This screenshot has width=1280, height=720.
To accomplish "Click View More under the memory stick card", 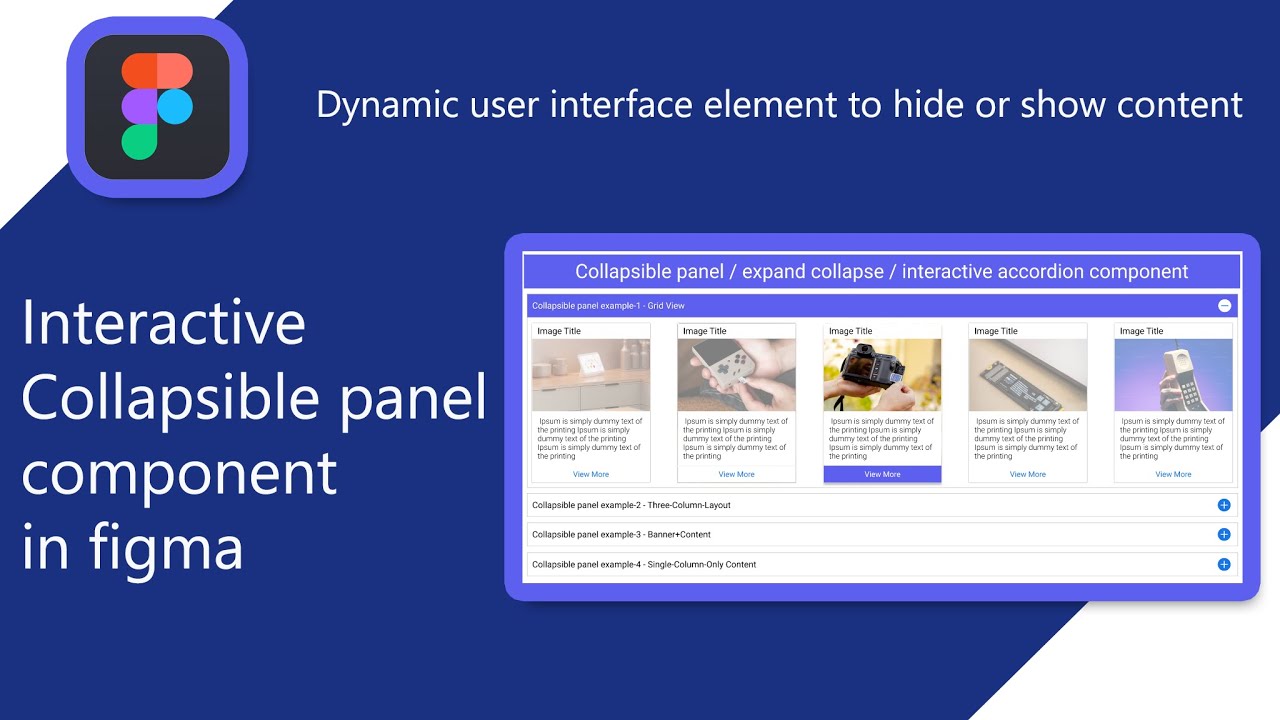I will click(1028, 474).
